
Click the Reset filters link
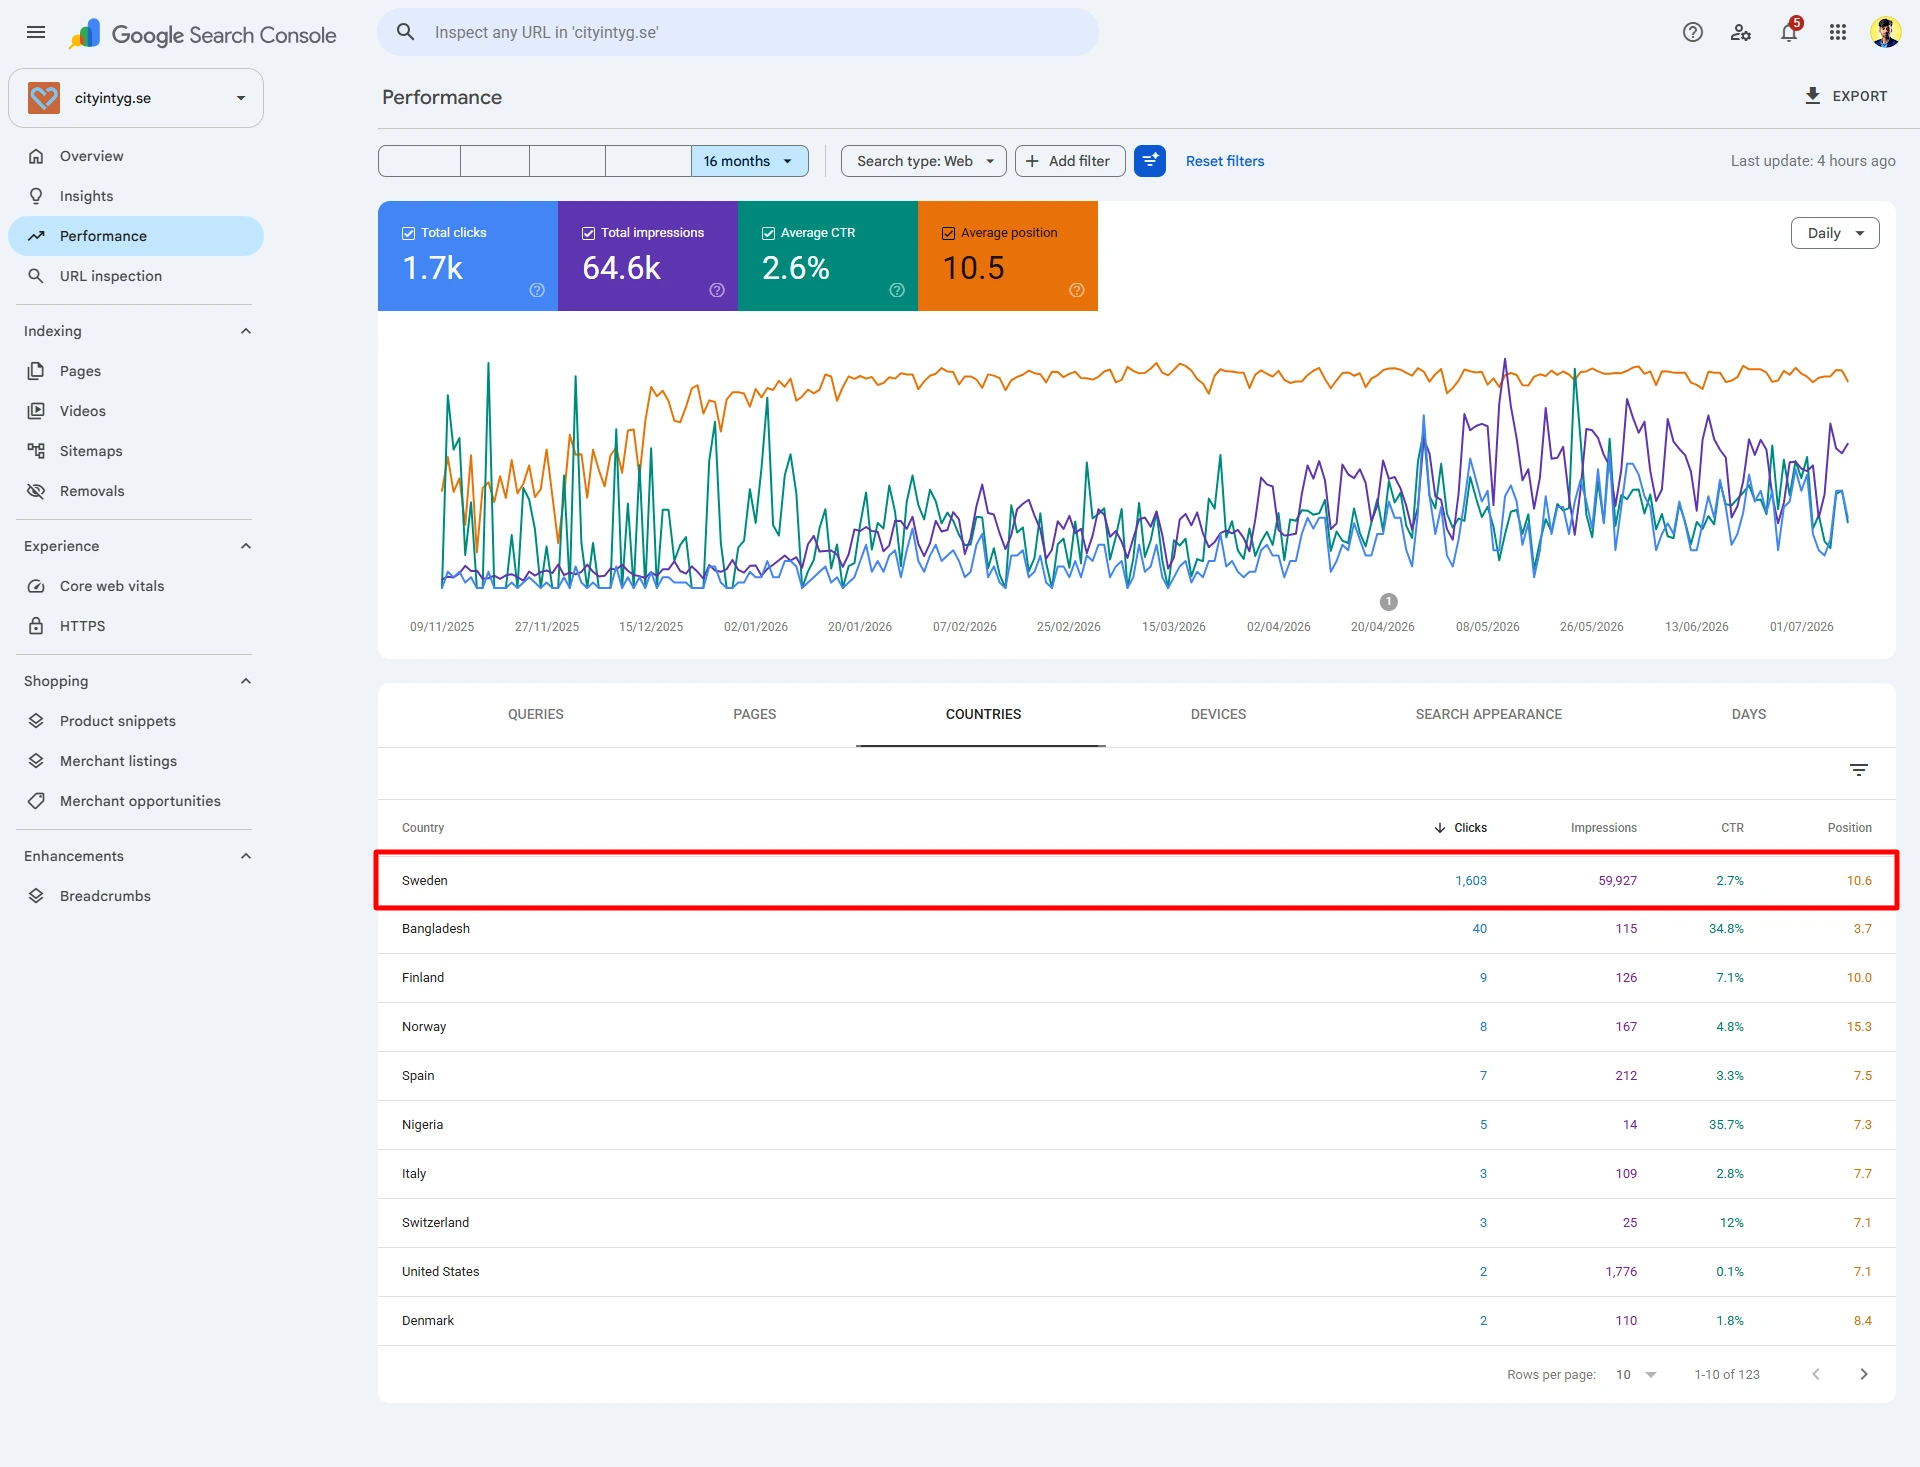[x=1224, y=161]
